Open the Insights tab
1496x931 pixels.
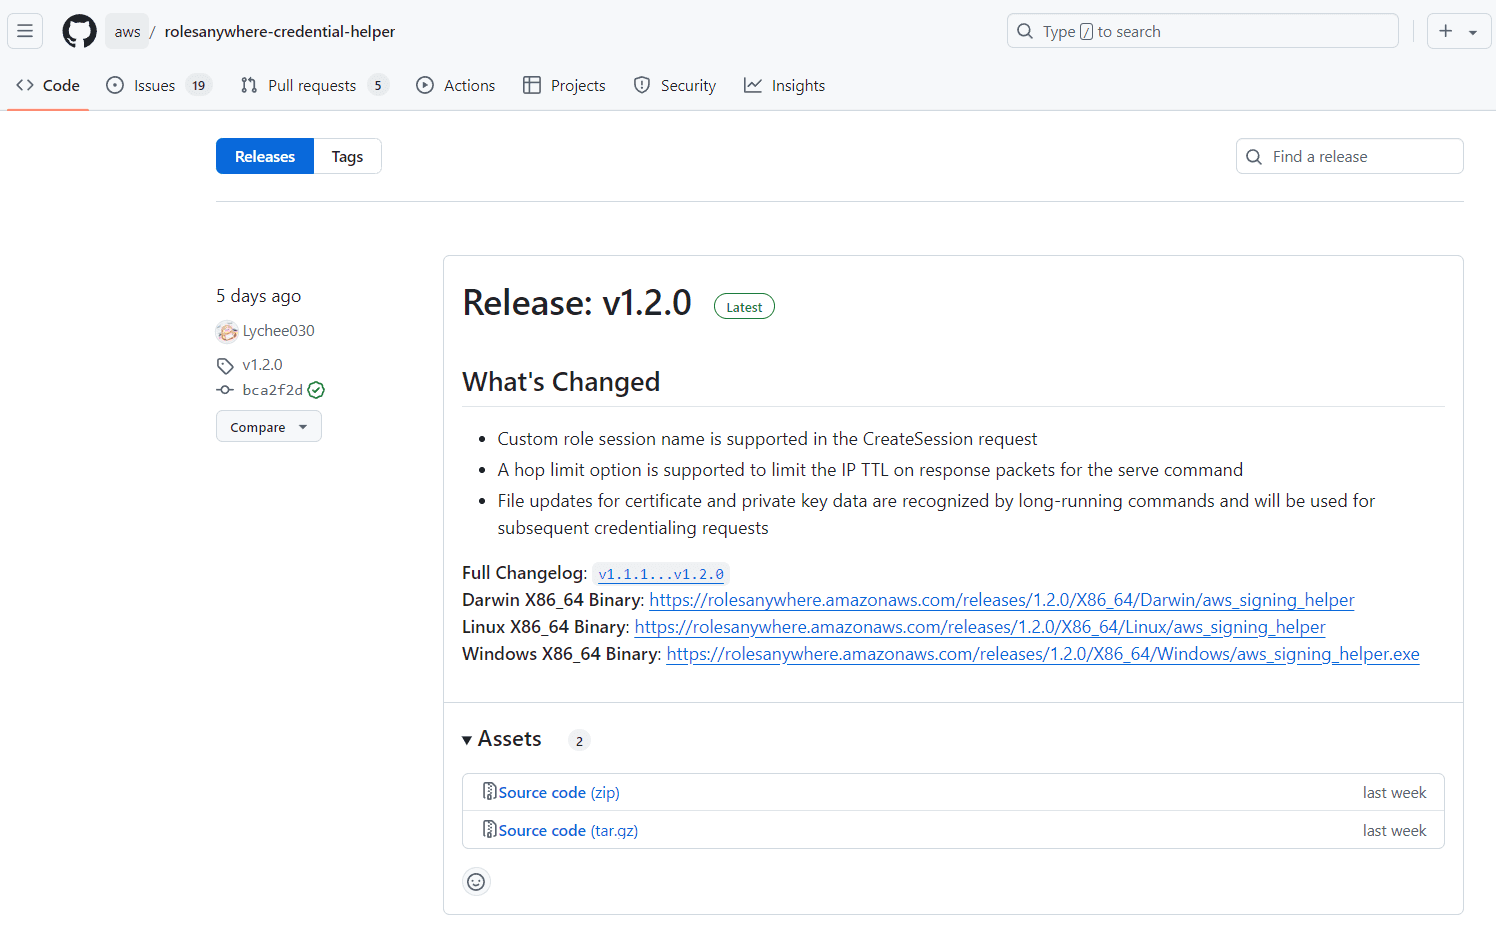coord(785,86)
